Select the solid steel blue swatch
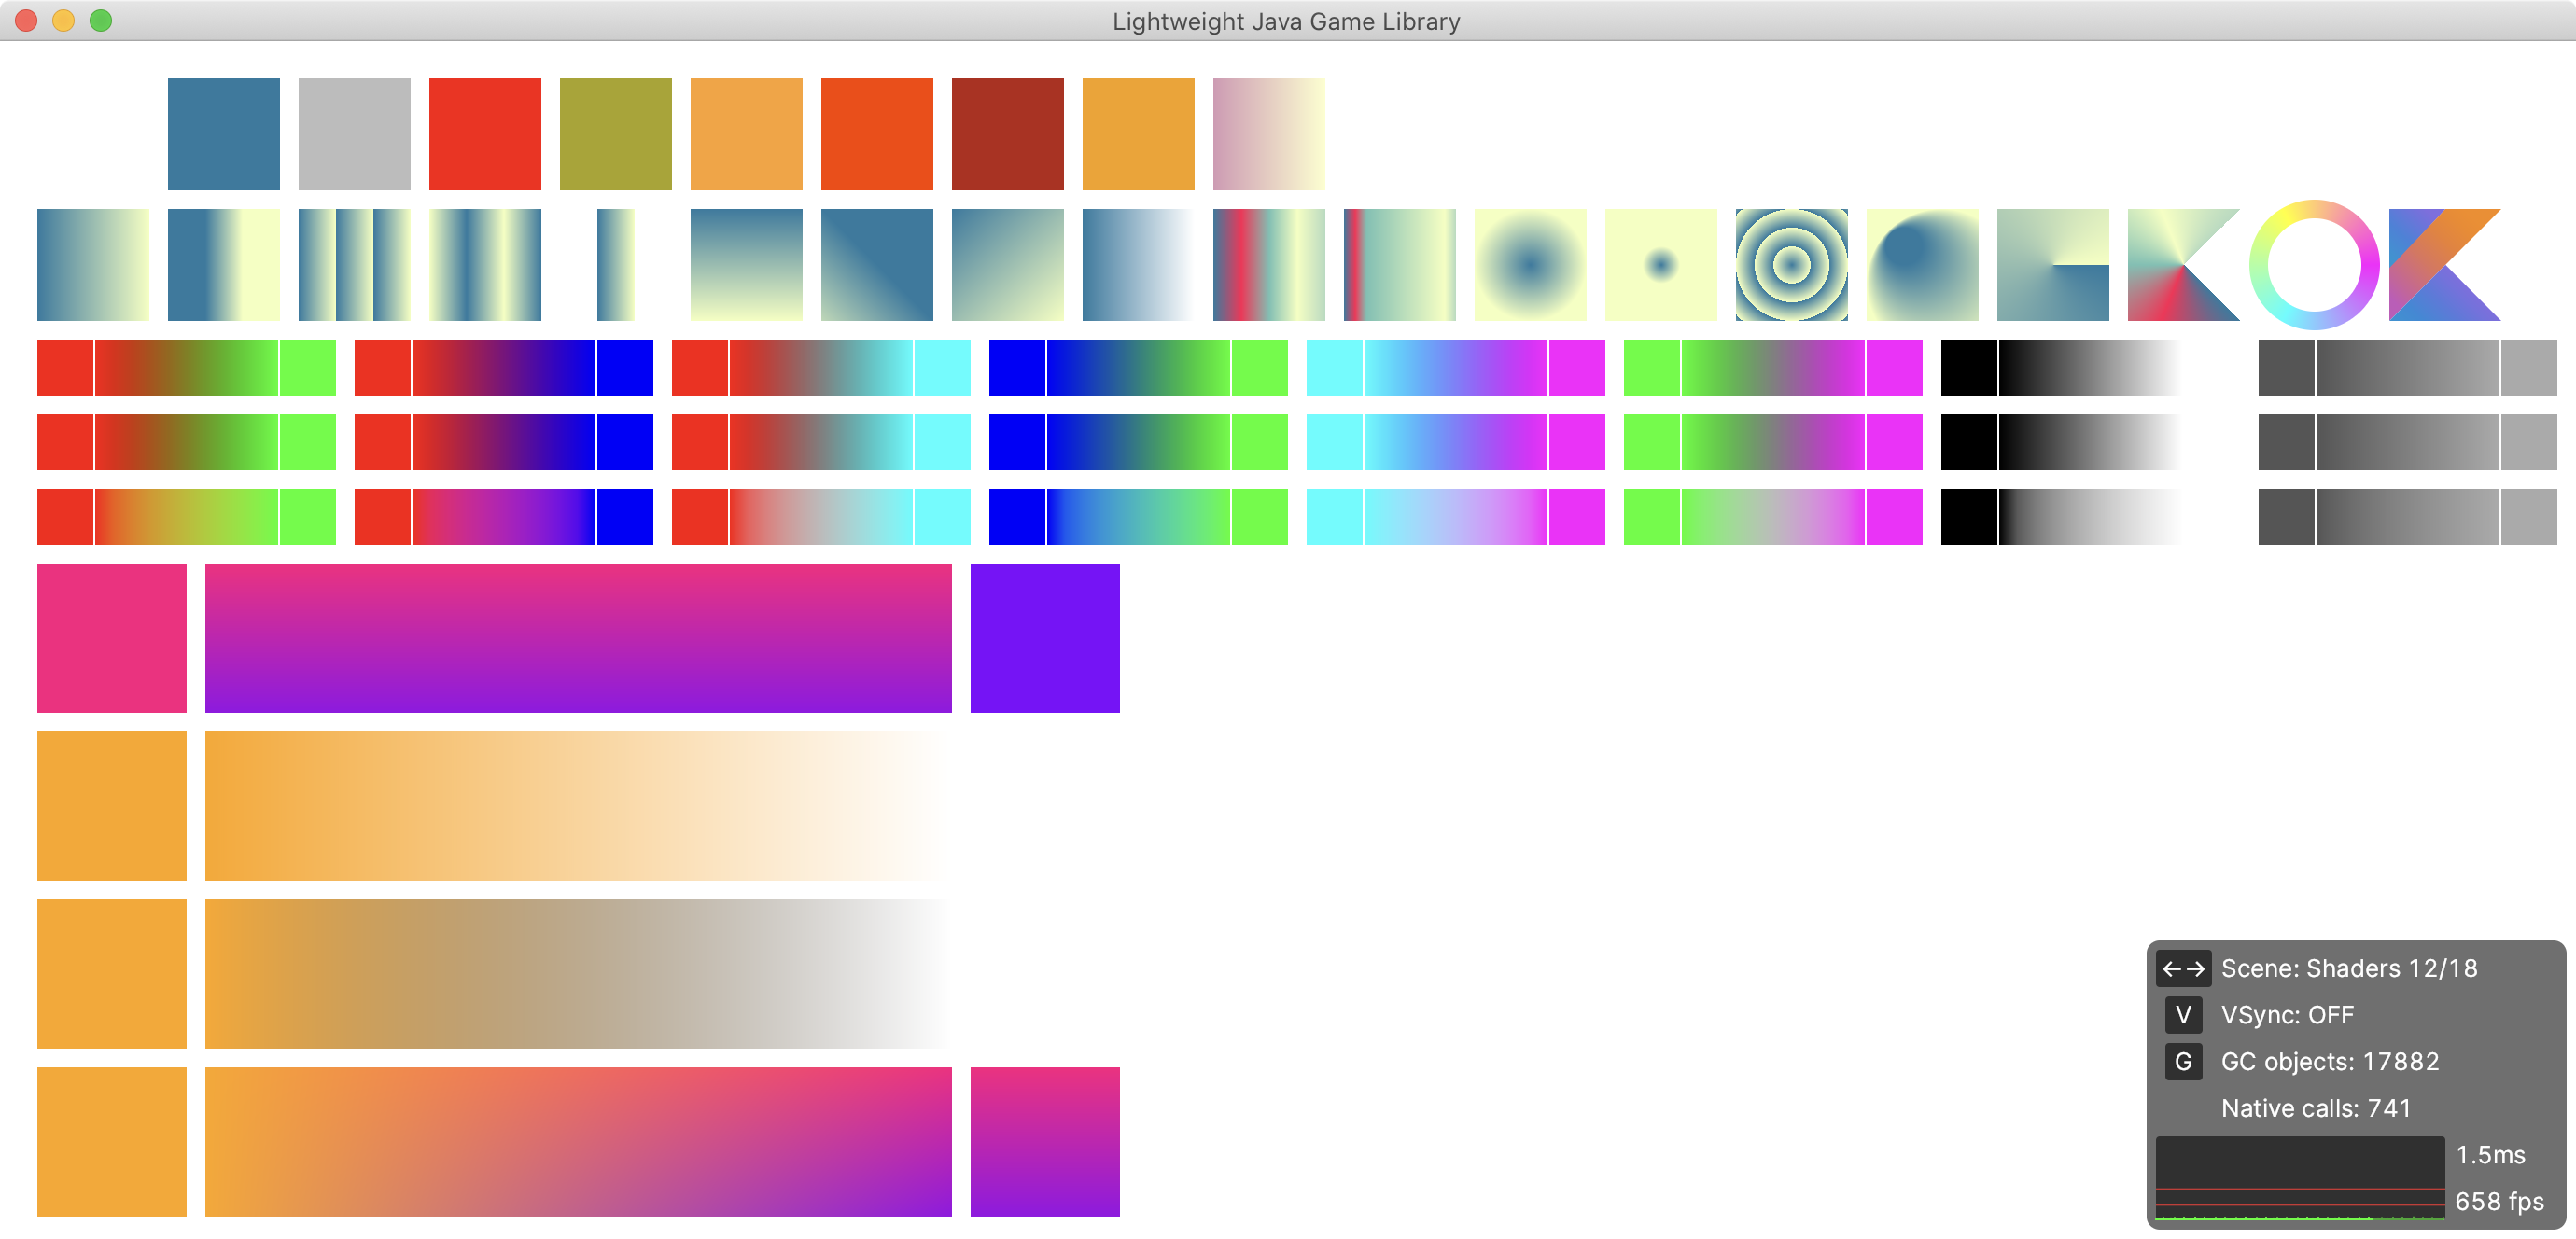This screenshot has height=1239, width=2576. [x=223, y=134]
